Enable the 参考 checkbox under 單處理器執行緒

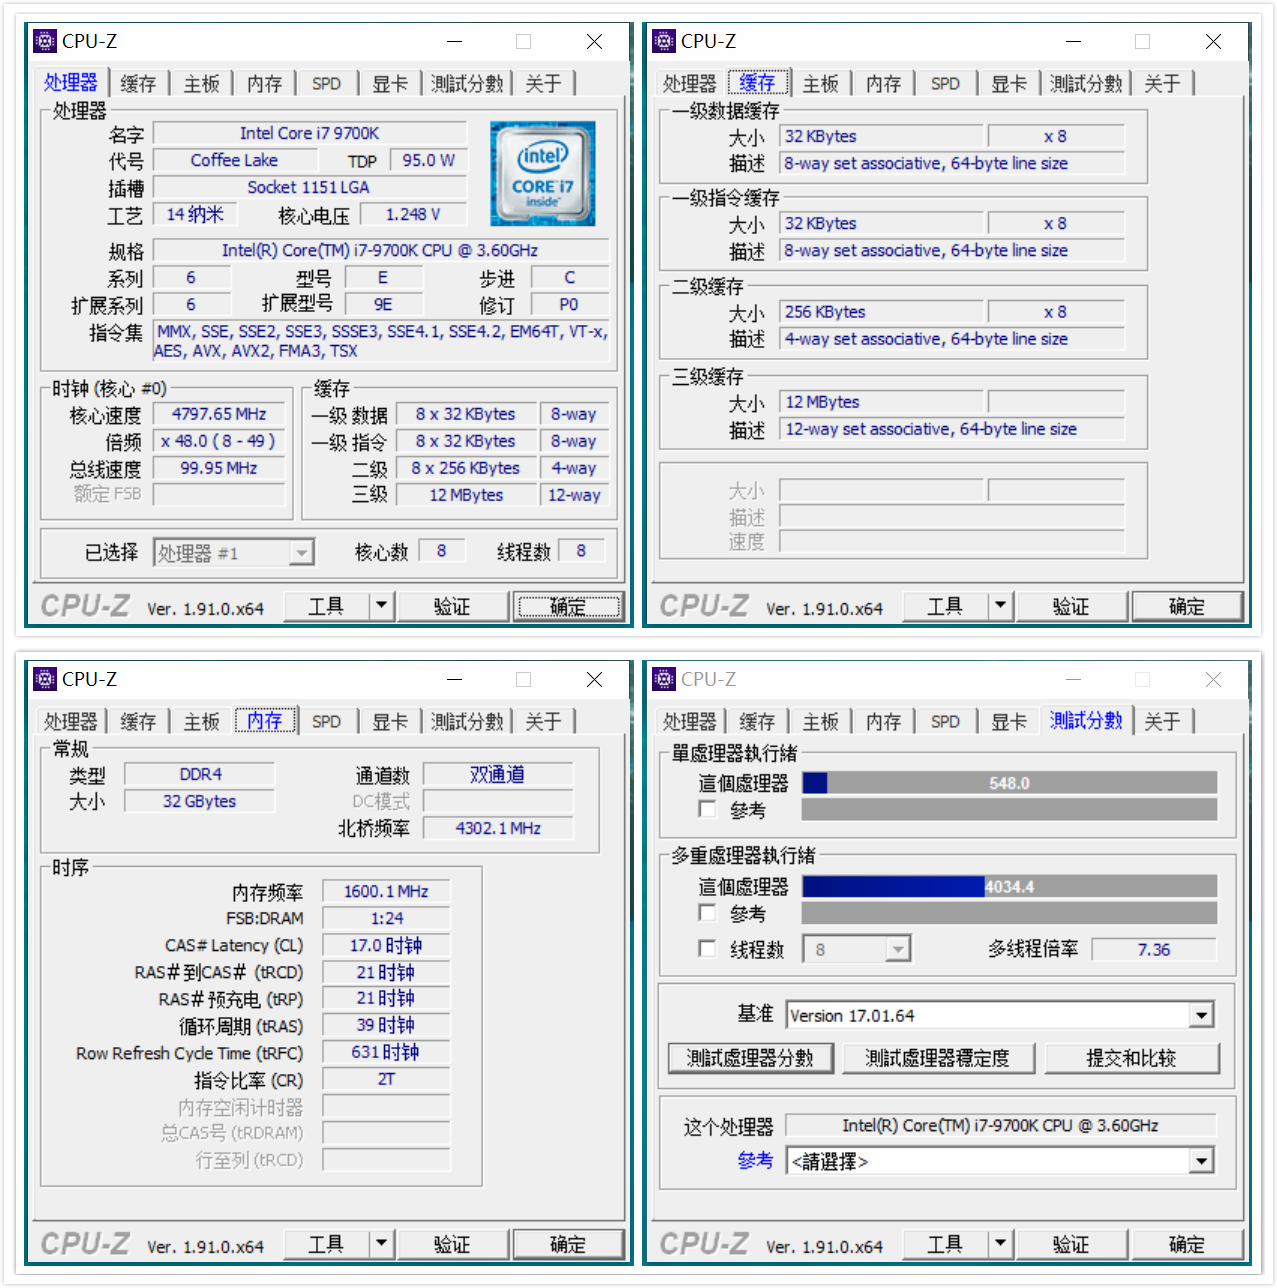[x=707, y=810]
